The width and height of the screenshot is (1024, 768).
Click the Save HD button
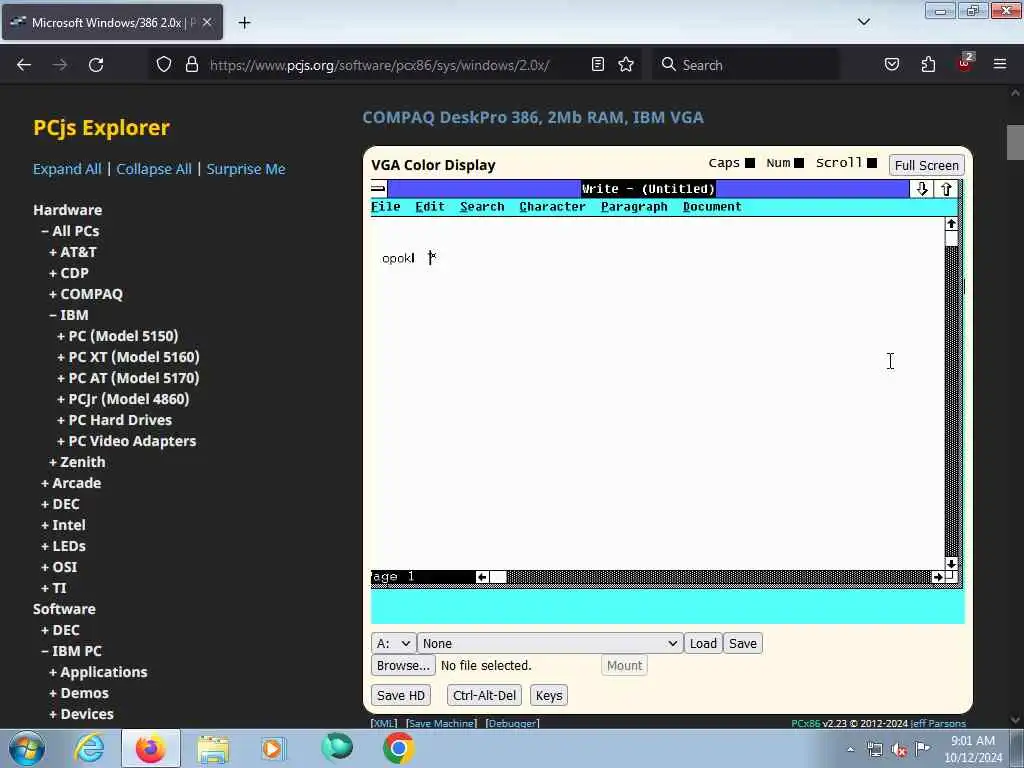point(400,696)
